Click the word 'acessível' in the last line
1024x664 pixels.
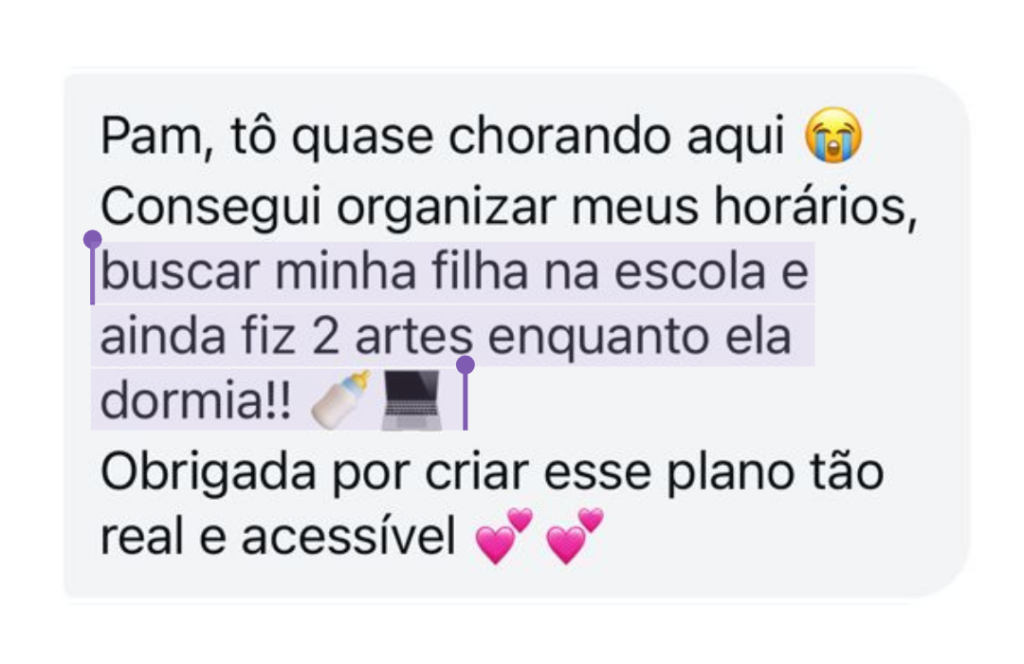(348, 536)
